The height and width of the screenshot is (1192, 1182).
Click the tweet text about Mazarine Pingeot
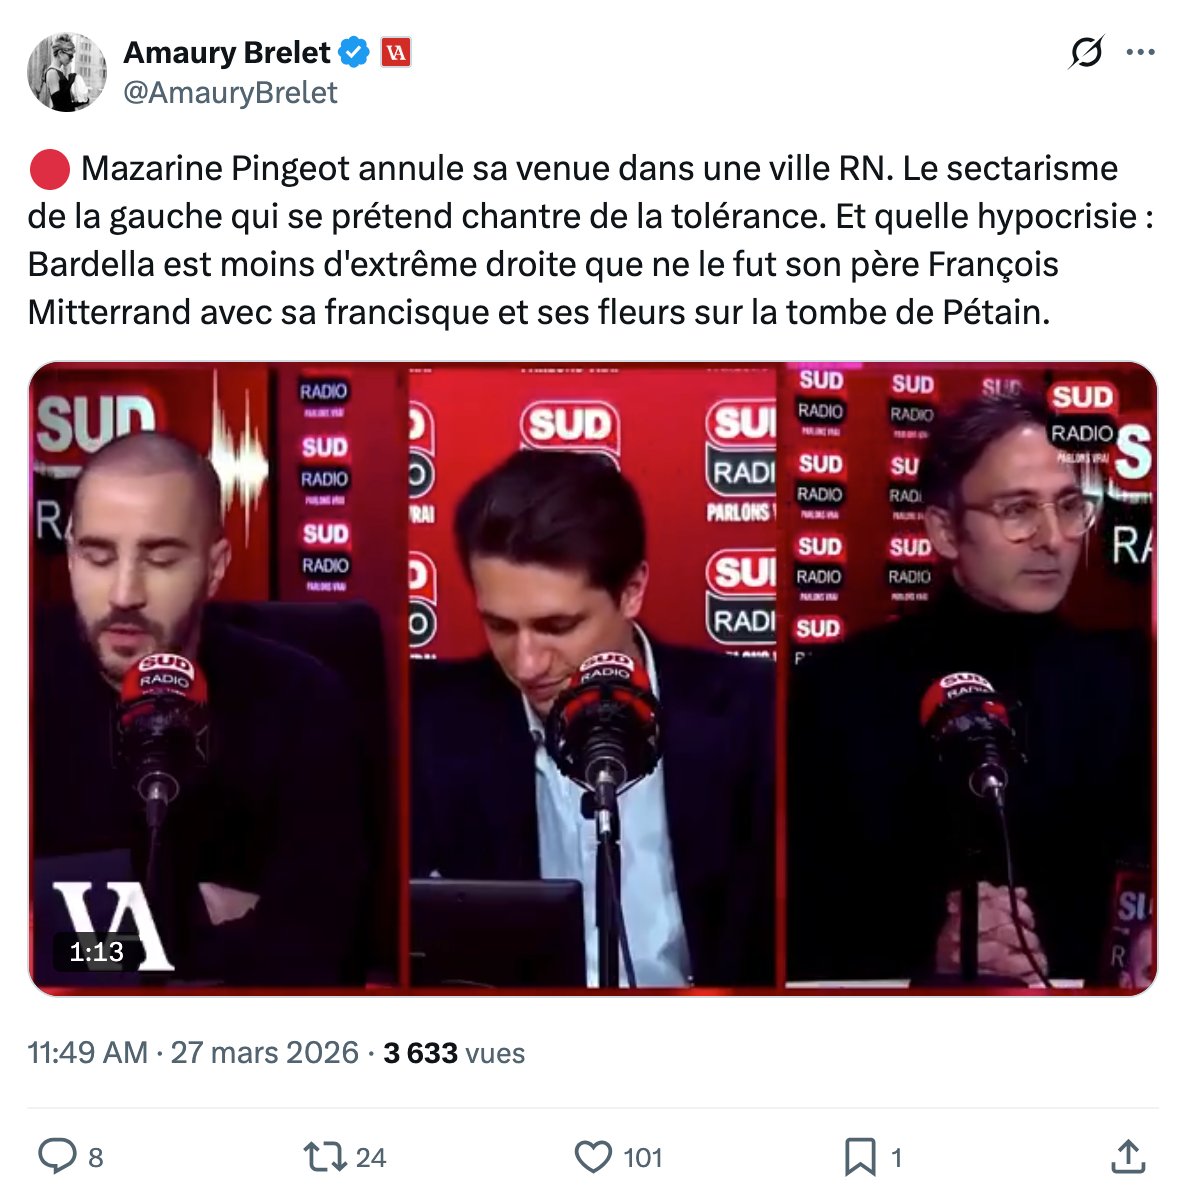click(x=591, y=240)
